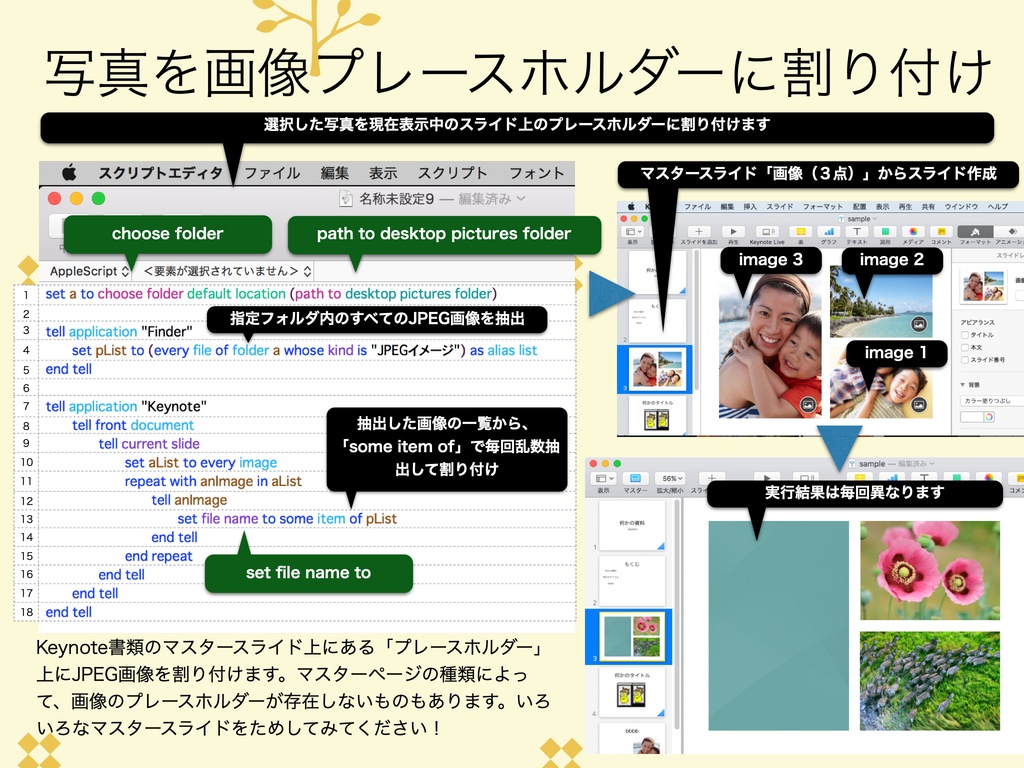The width and height of the screenshot is (1024, 768).
Task: Open the Media (メディア) icon in Keynote toolbar
Action: (x=912, y=231)
